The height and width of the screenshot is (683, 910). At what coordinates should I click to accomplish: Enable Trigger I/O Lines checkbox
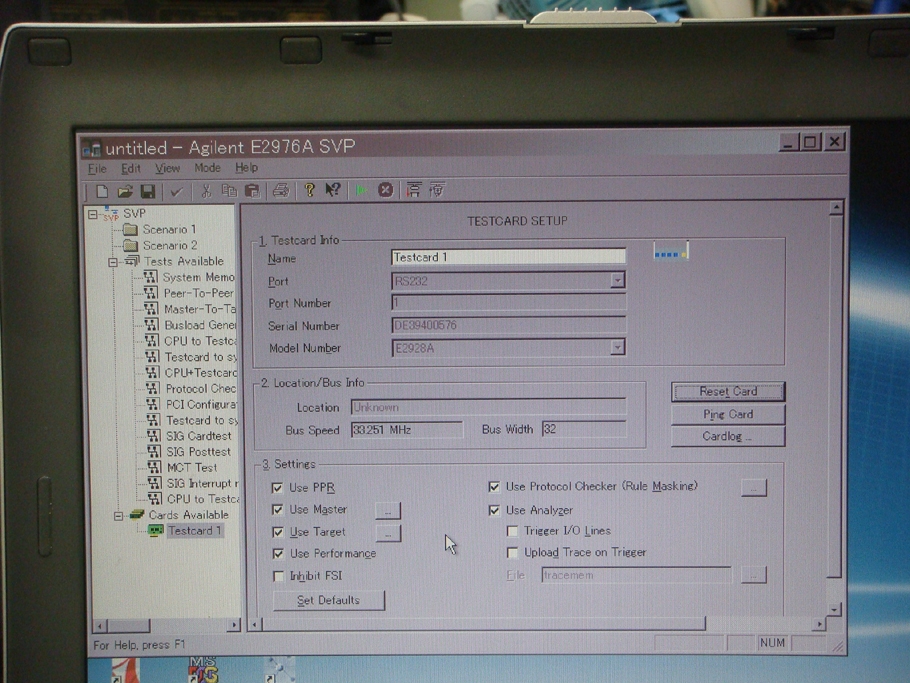point(512,531)
